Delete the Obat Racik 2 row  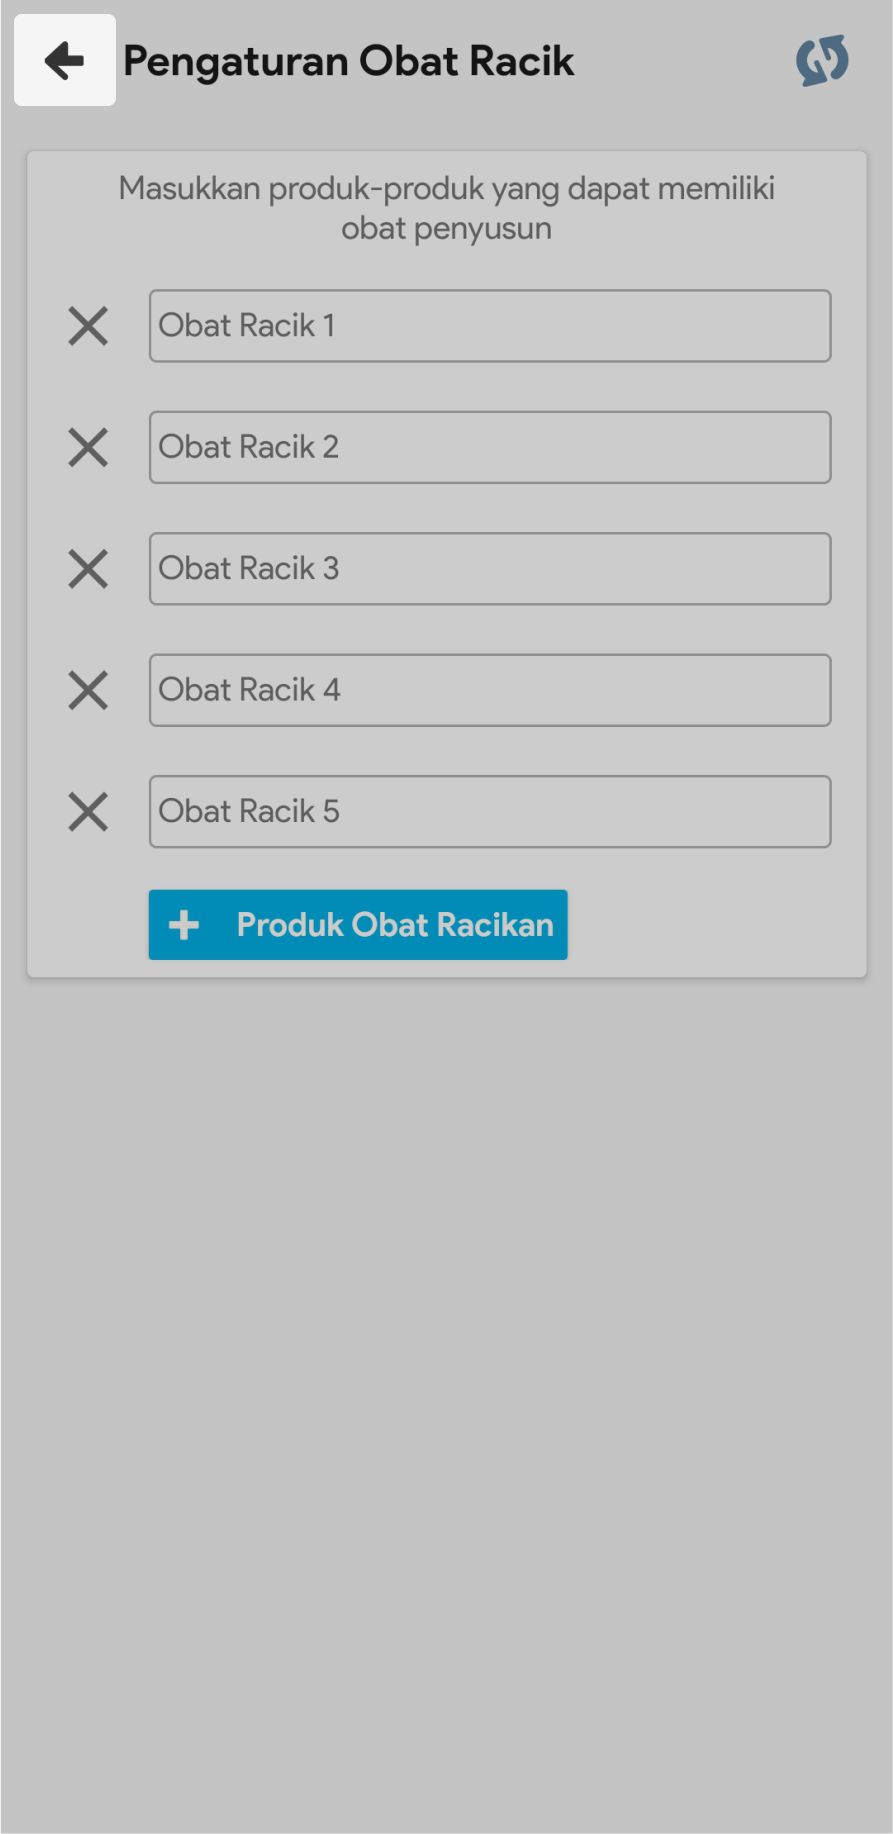(x=88, y=447)
